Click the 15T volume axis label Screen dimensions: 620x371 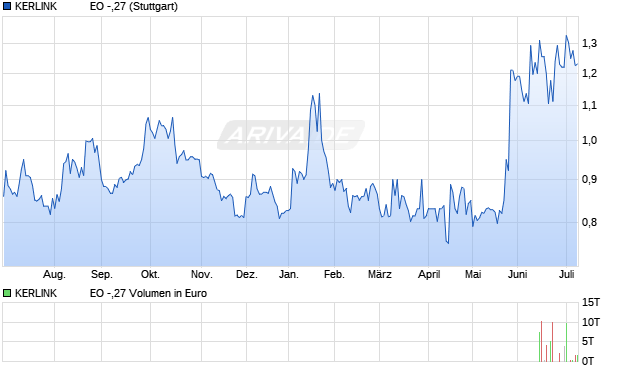pyautogui.click(x=591, y=303)
